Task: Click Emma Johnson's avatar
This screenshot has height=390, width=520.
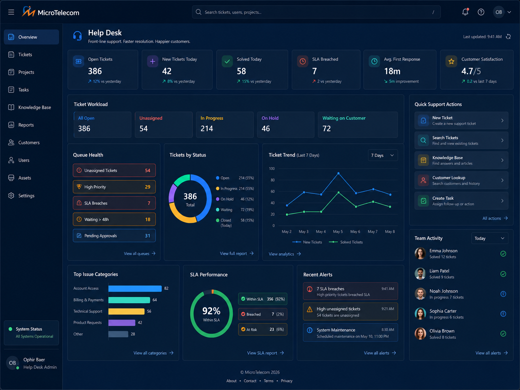Action: [420, 253]
